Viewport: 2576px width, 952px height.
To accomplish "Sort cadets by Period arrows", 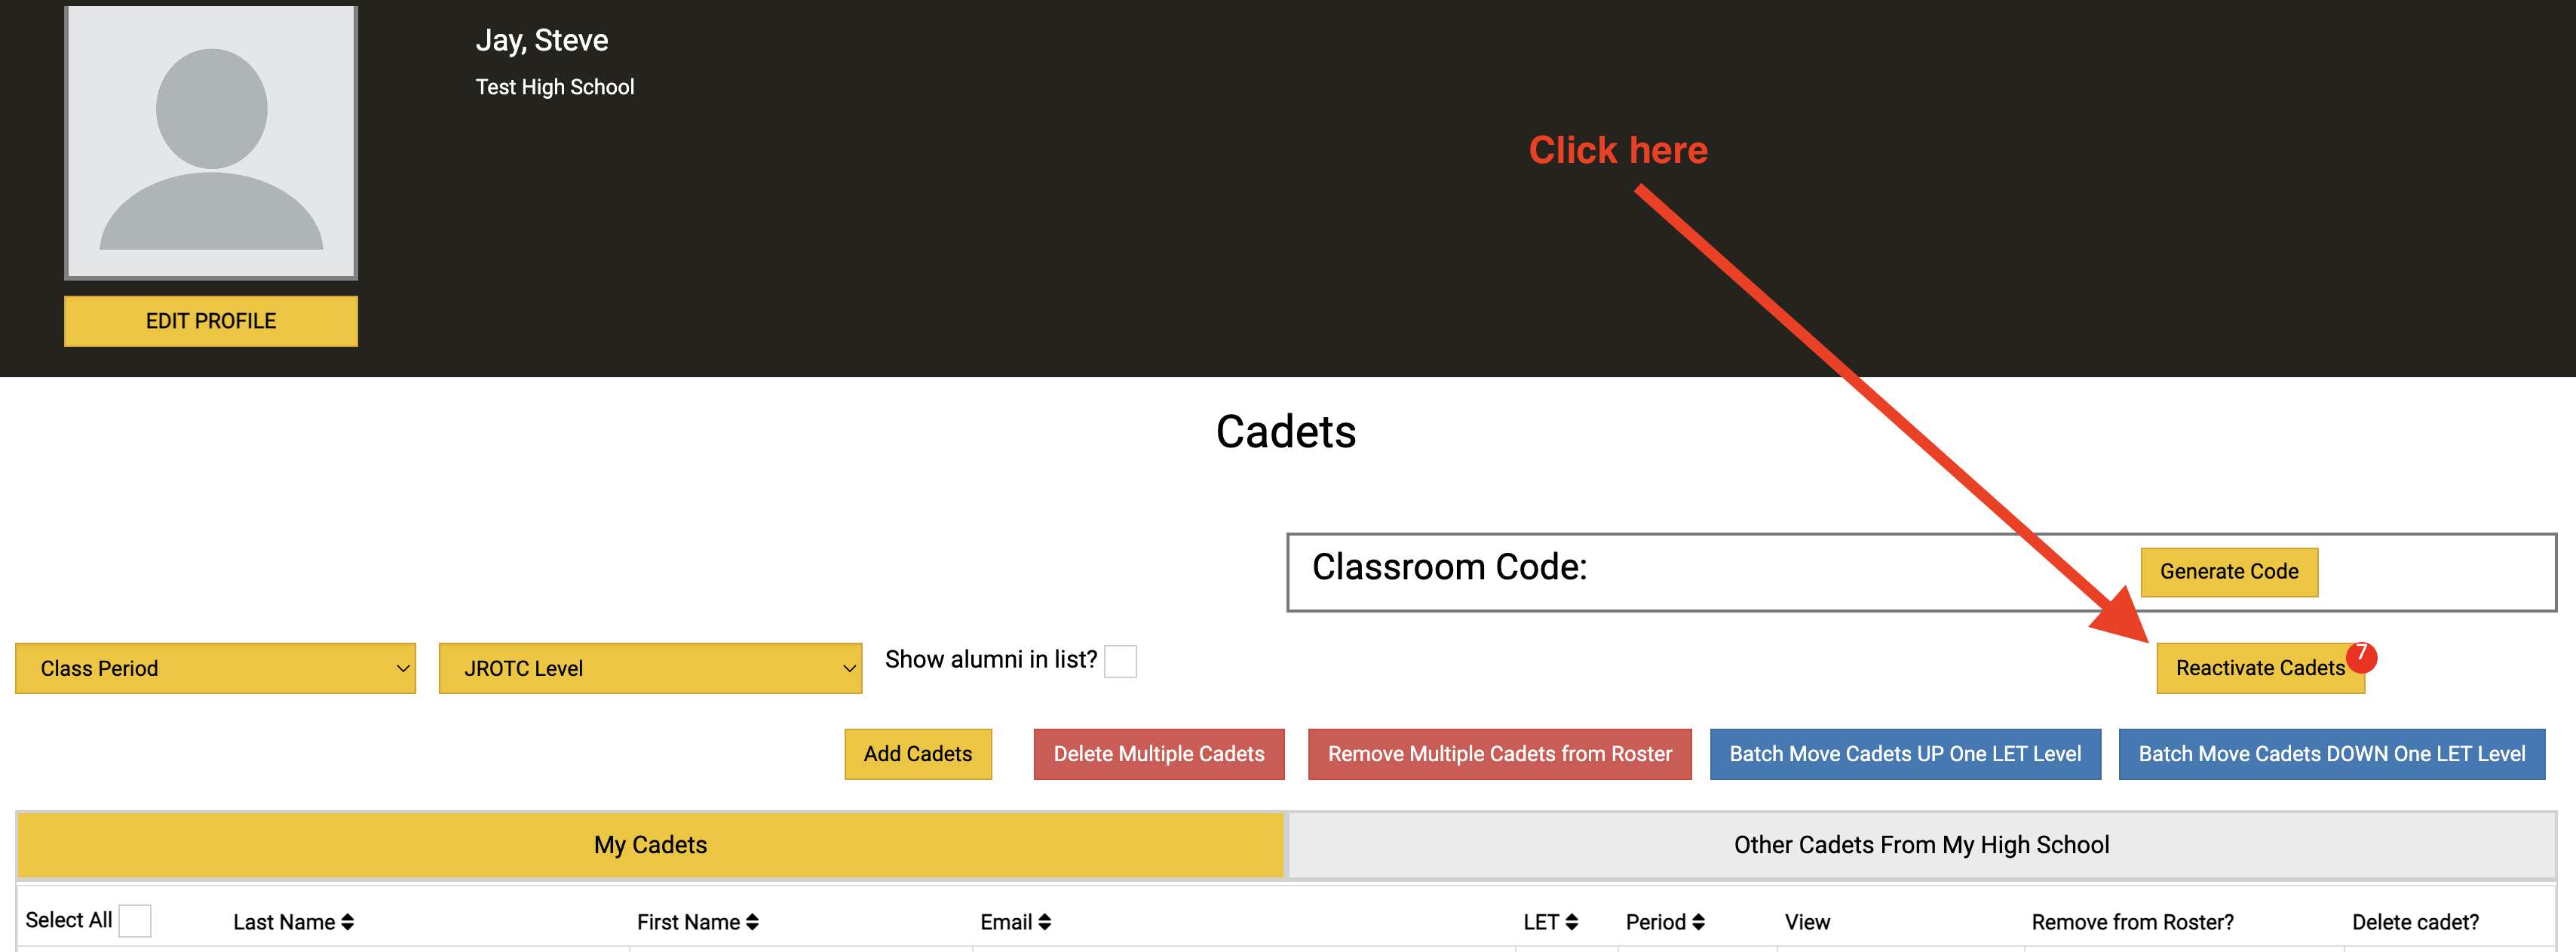I will point(1698,922).
